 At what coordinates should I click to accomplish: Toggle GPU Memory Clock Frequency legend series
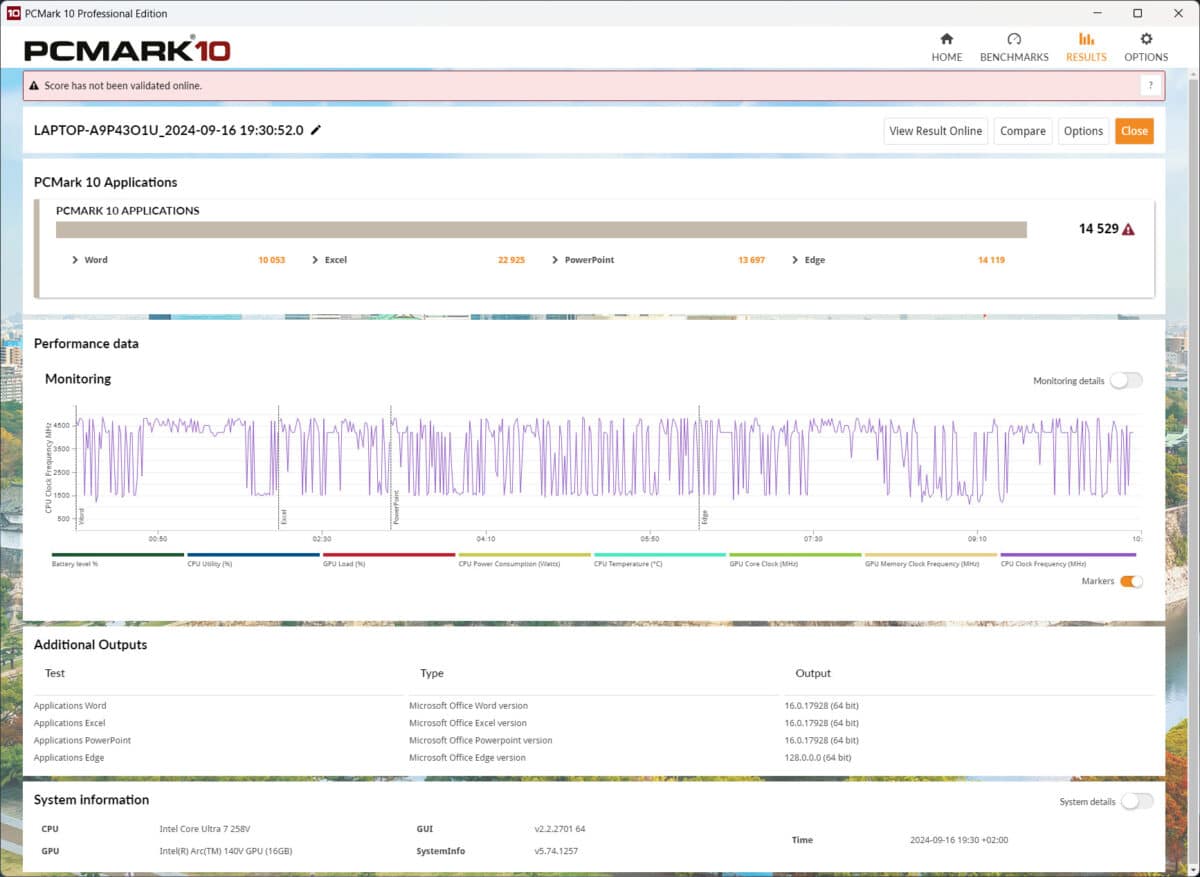(931, 559)
